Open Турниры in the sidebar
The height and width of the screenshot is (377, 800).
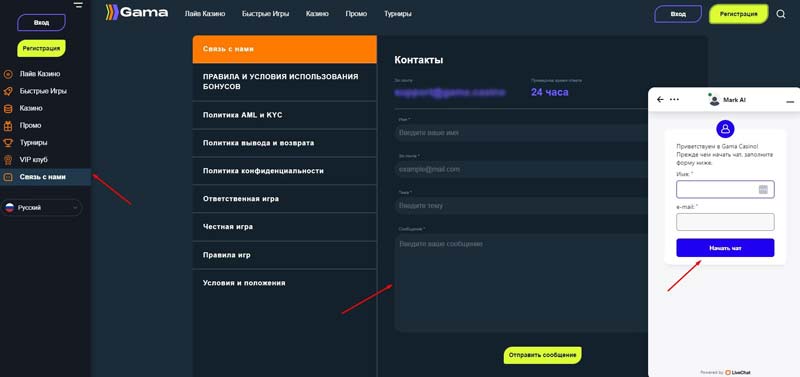point(33,143)
